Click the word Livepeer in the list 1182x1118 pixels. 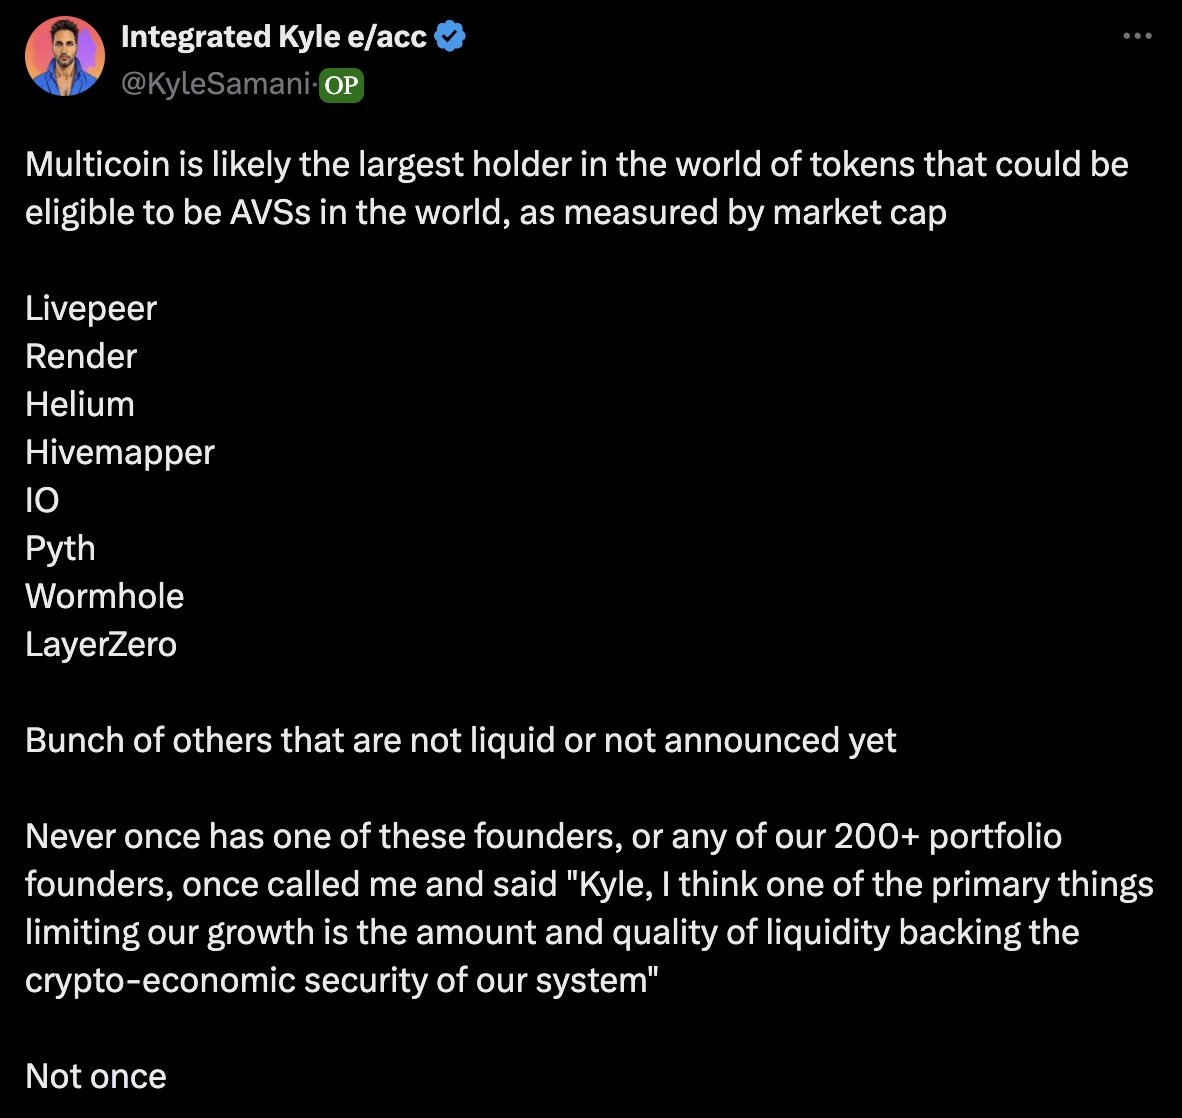click(91, 308)
